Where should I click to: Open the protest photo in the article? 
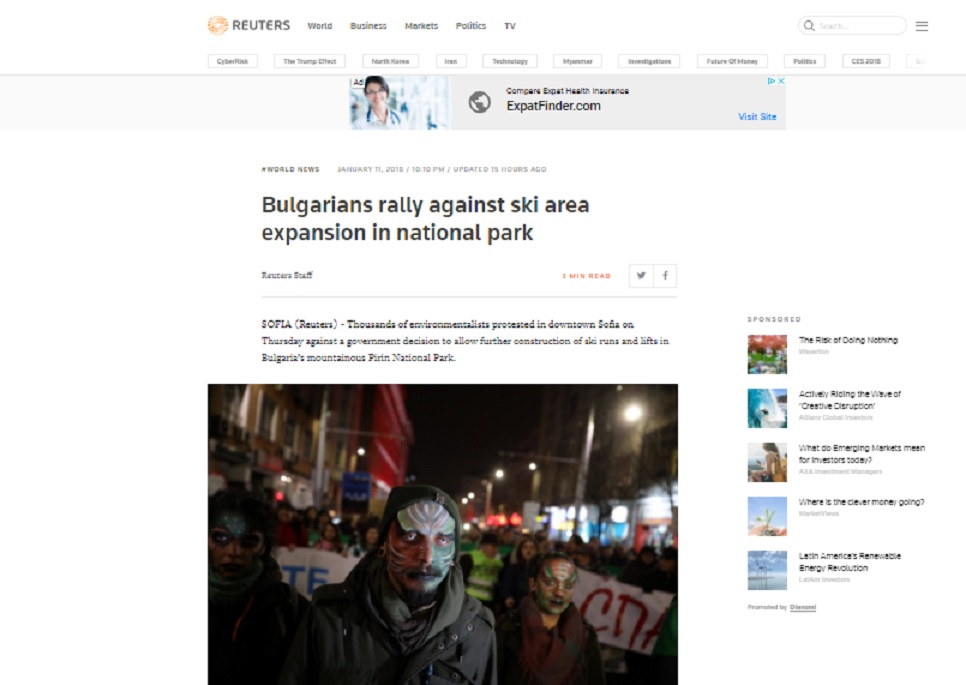coord(443,534)
